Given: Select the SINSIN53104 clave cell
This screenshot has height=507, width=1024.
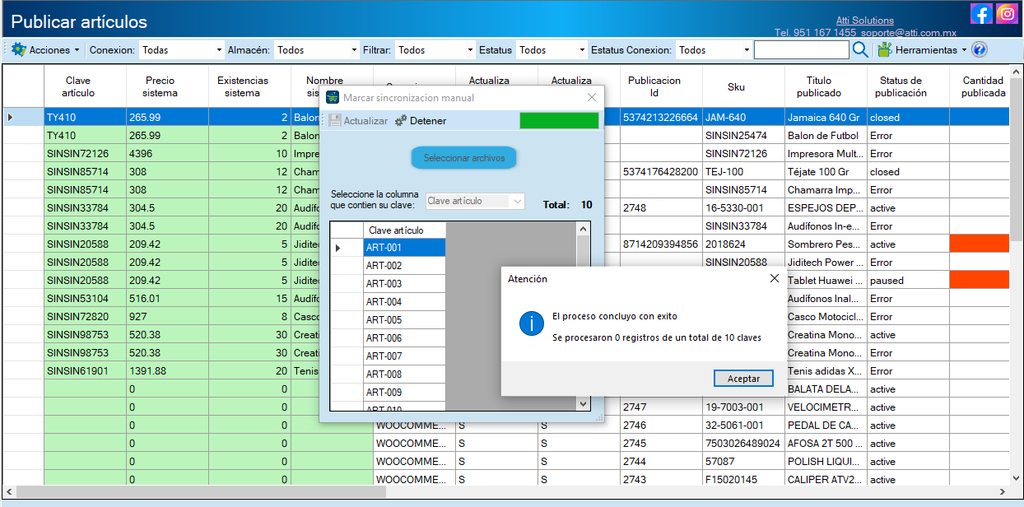Looking at the screenshot, I should point(86,299).
